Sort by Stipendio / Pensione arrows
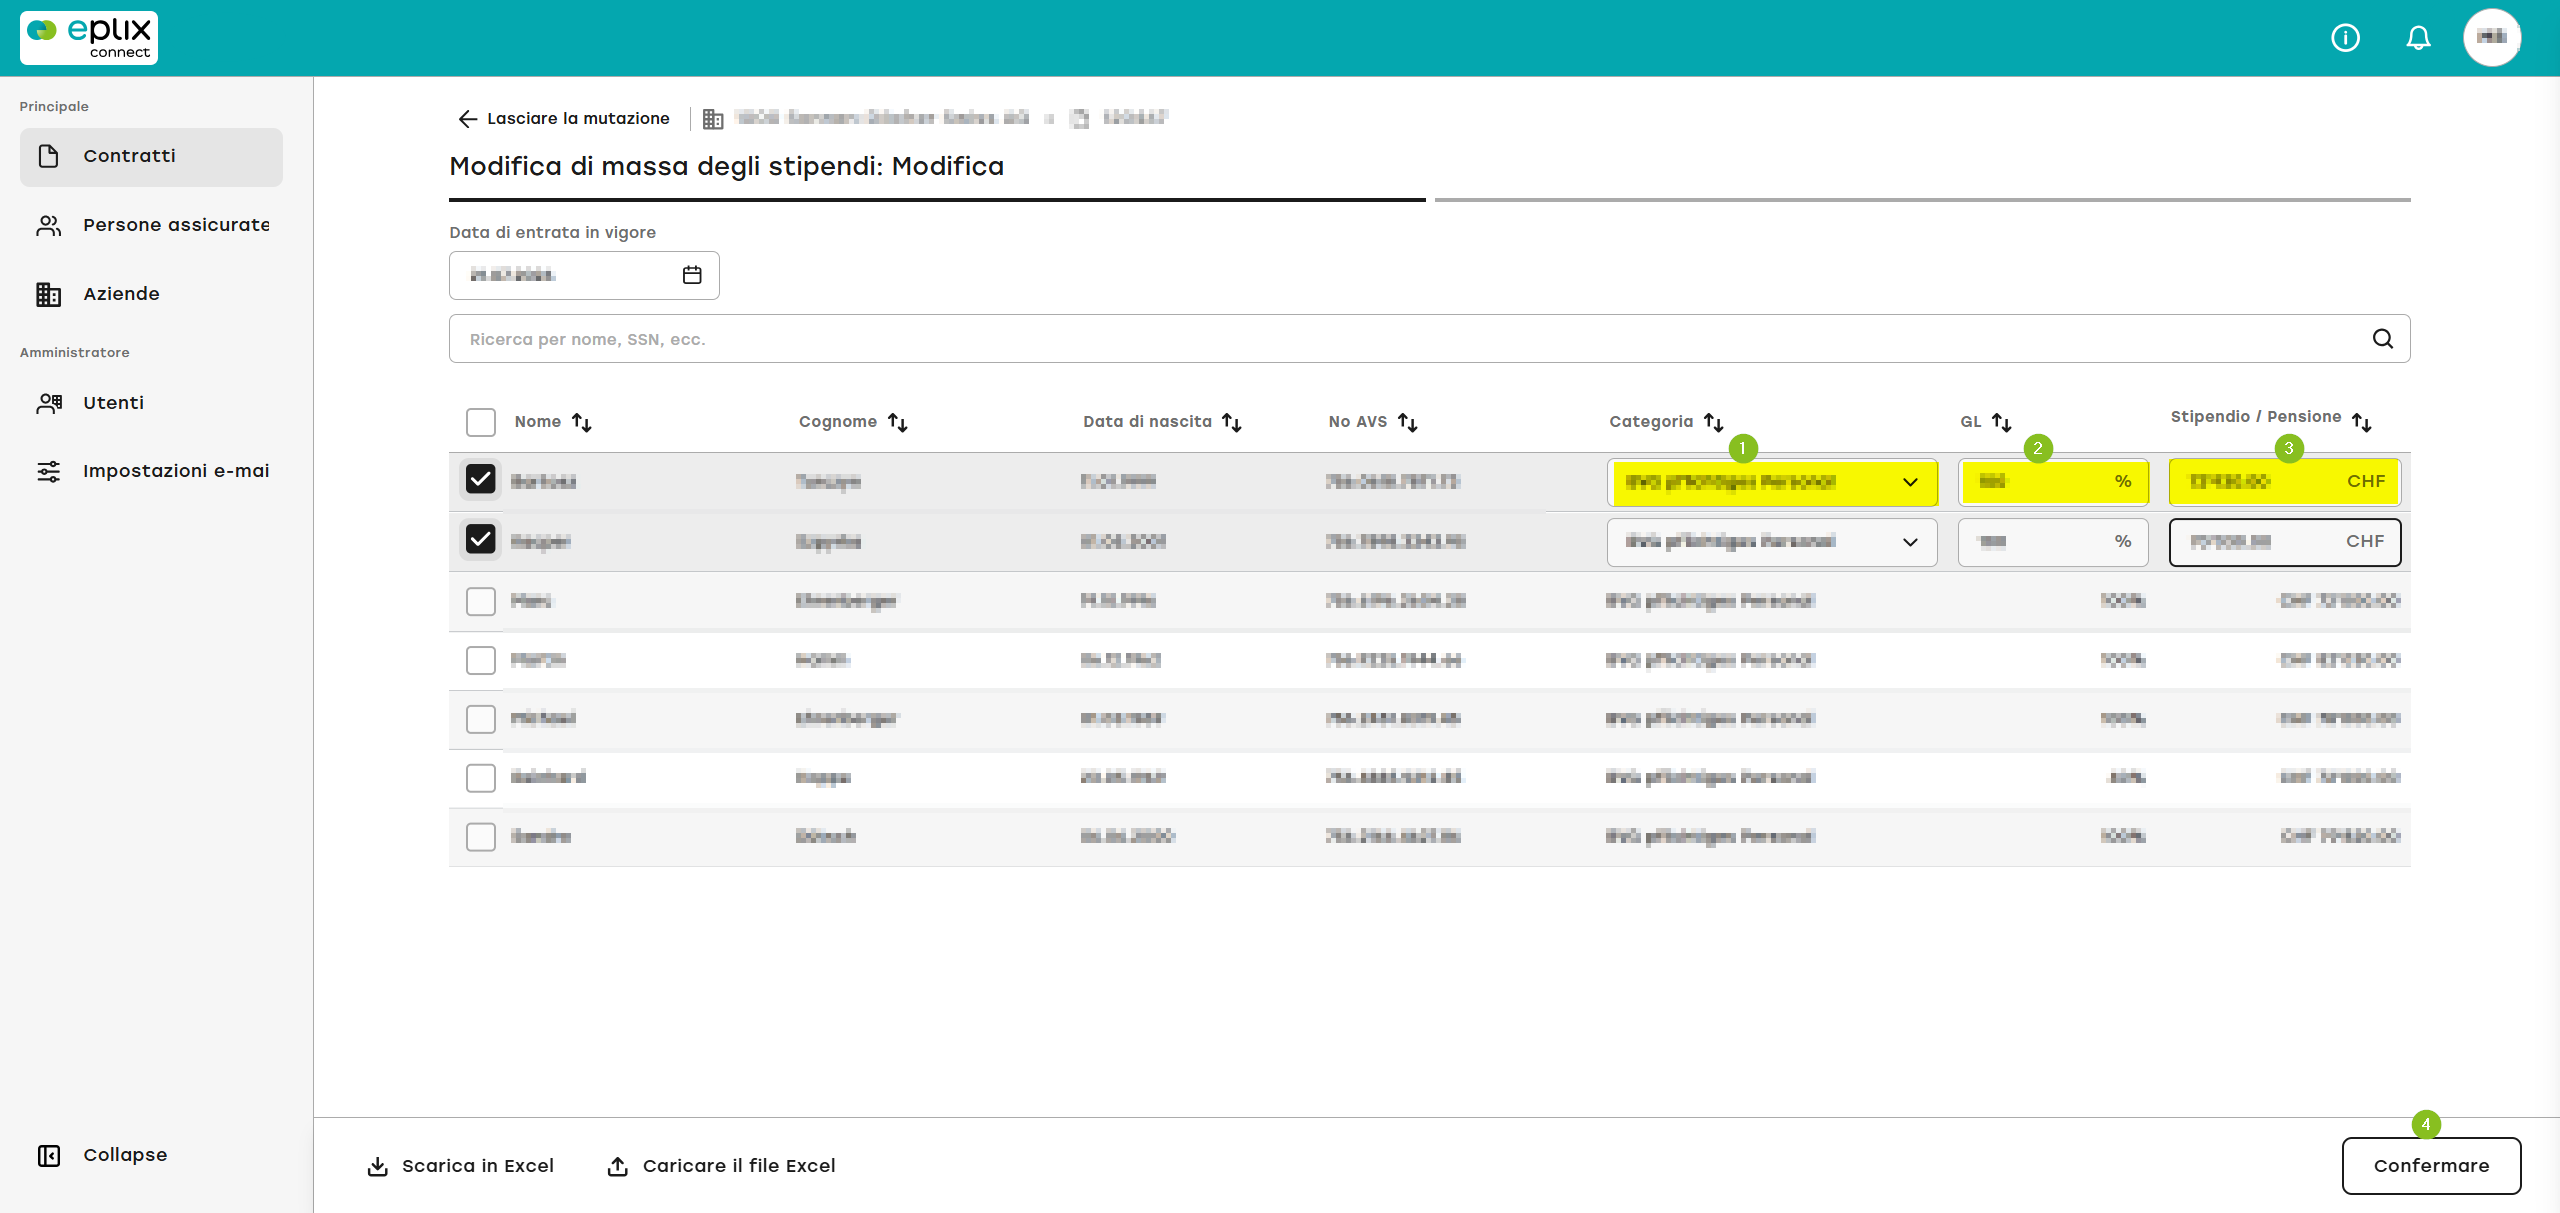This screenshot has width=2560, height=1213. click(x=2362, y=422)
